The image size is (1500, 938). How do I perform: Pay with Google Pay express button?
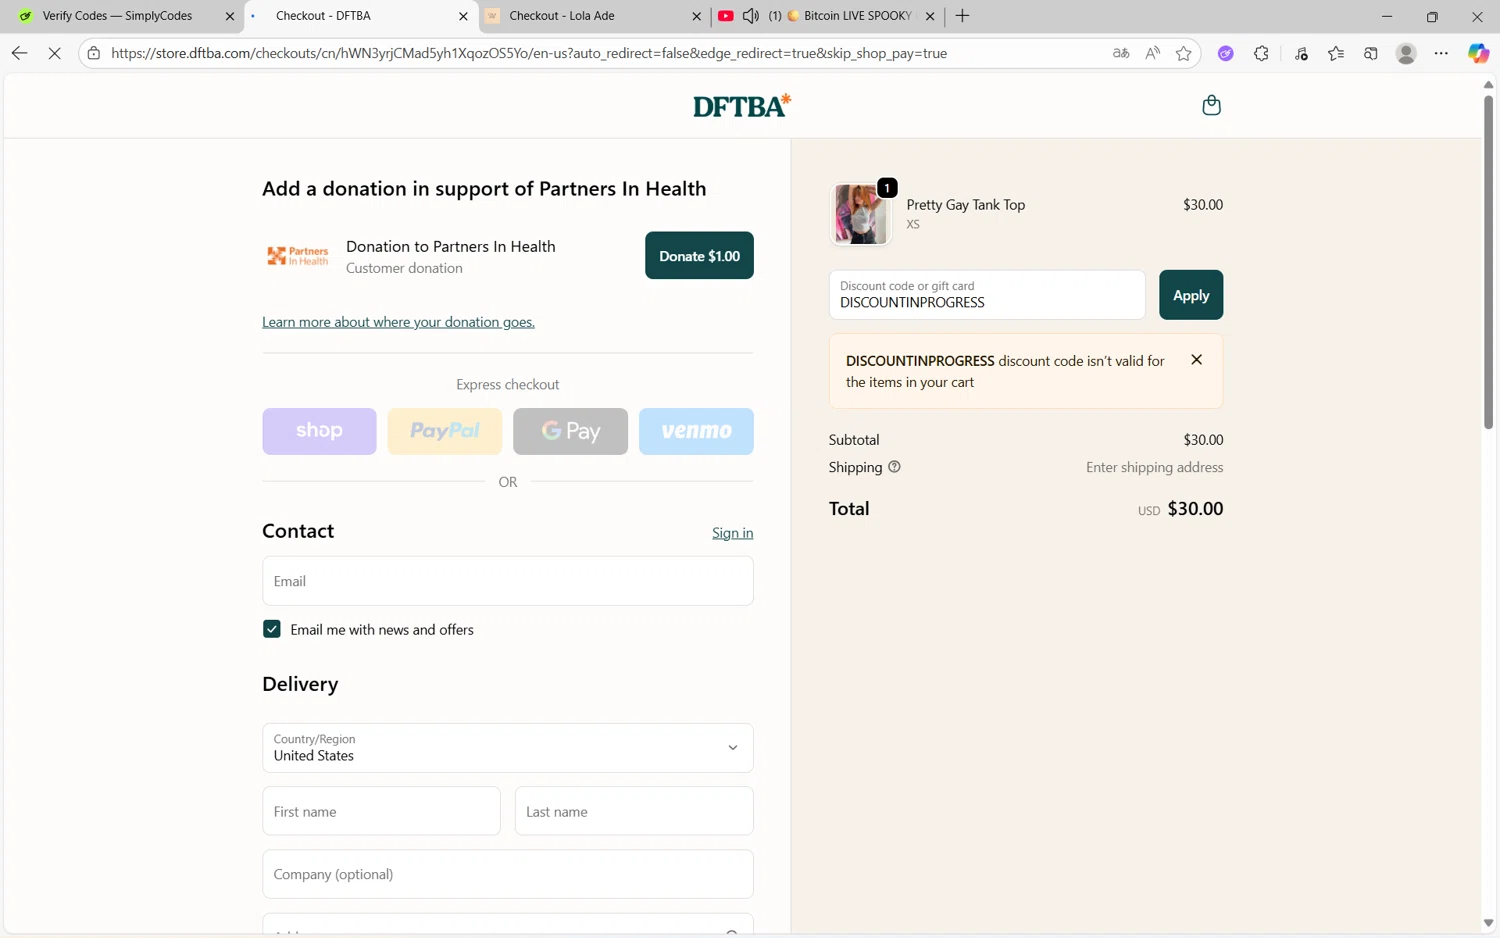pyautogui.click(x=571, y=431)
